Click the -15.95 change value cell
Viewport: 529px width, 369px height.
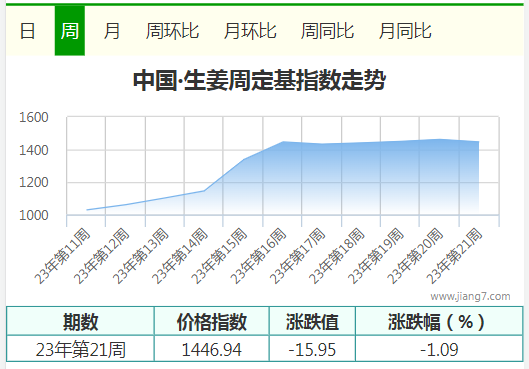click(312, 349)
